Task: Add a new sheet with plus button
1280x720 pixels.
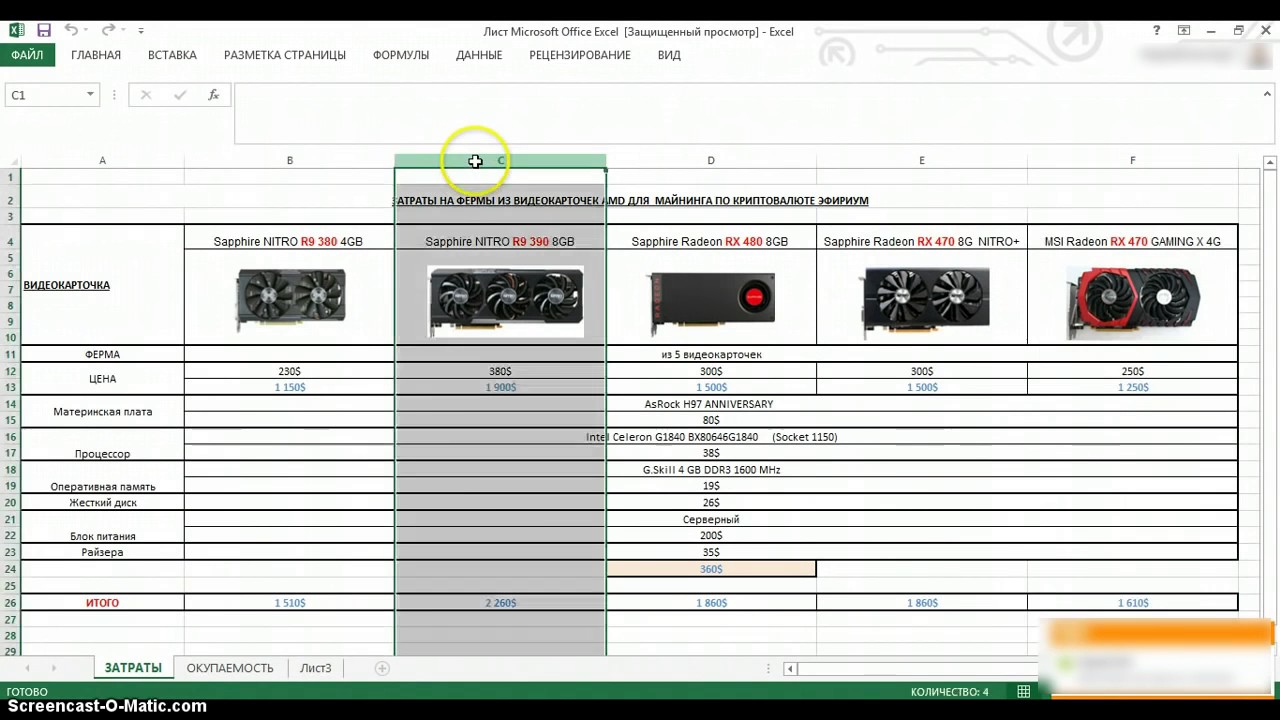Action: 382,668
